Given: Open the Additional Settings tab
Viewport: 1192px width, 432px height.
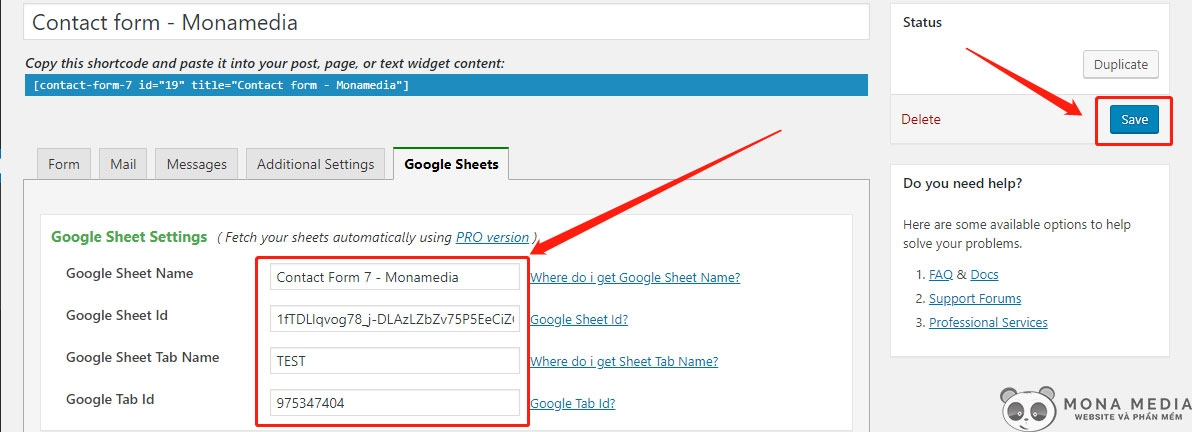Looking at the screenshot, I should 315,164.
